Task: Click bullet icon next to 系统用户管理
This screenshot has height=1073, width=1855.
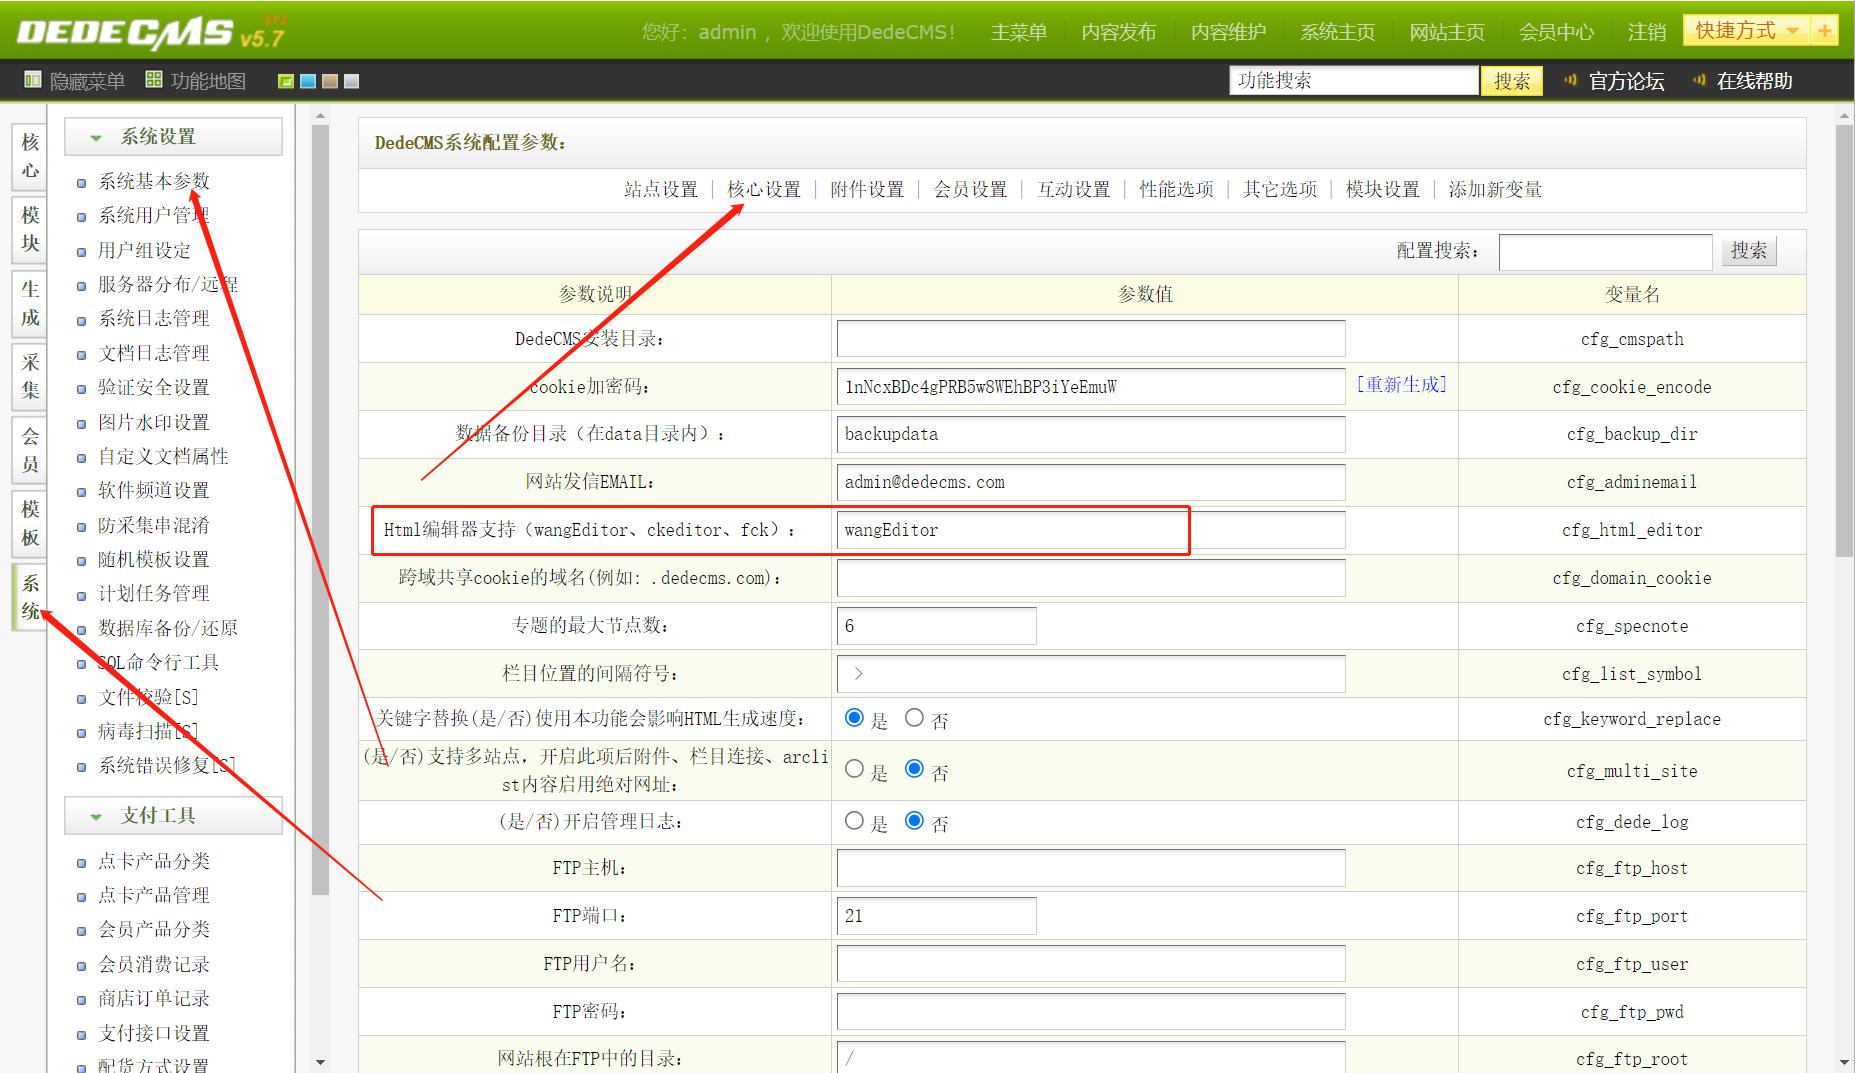Action: coord(82,217)
